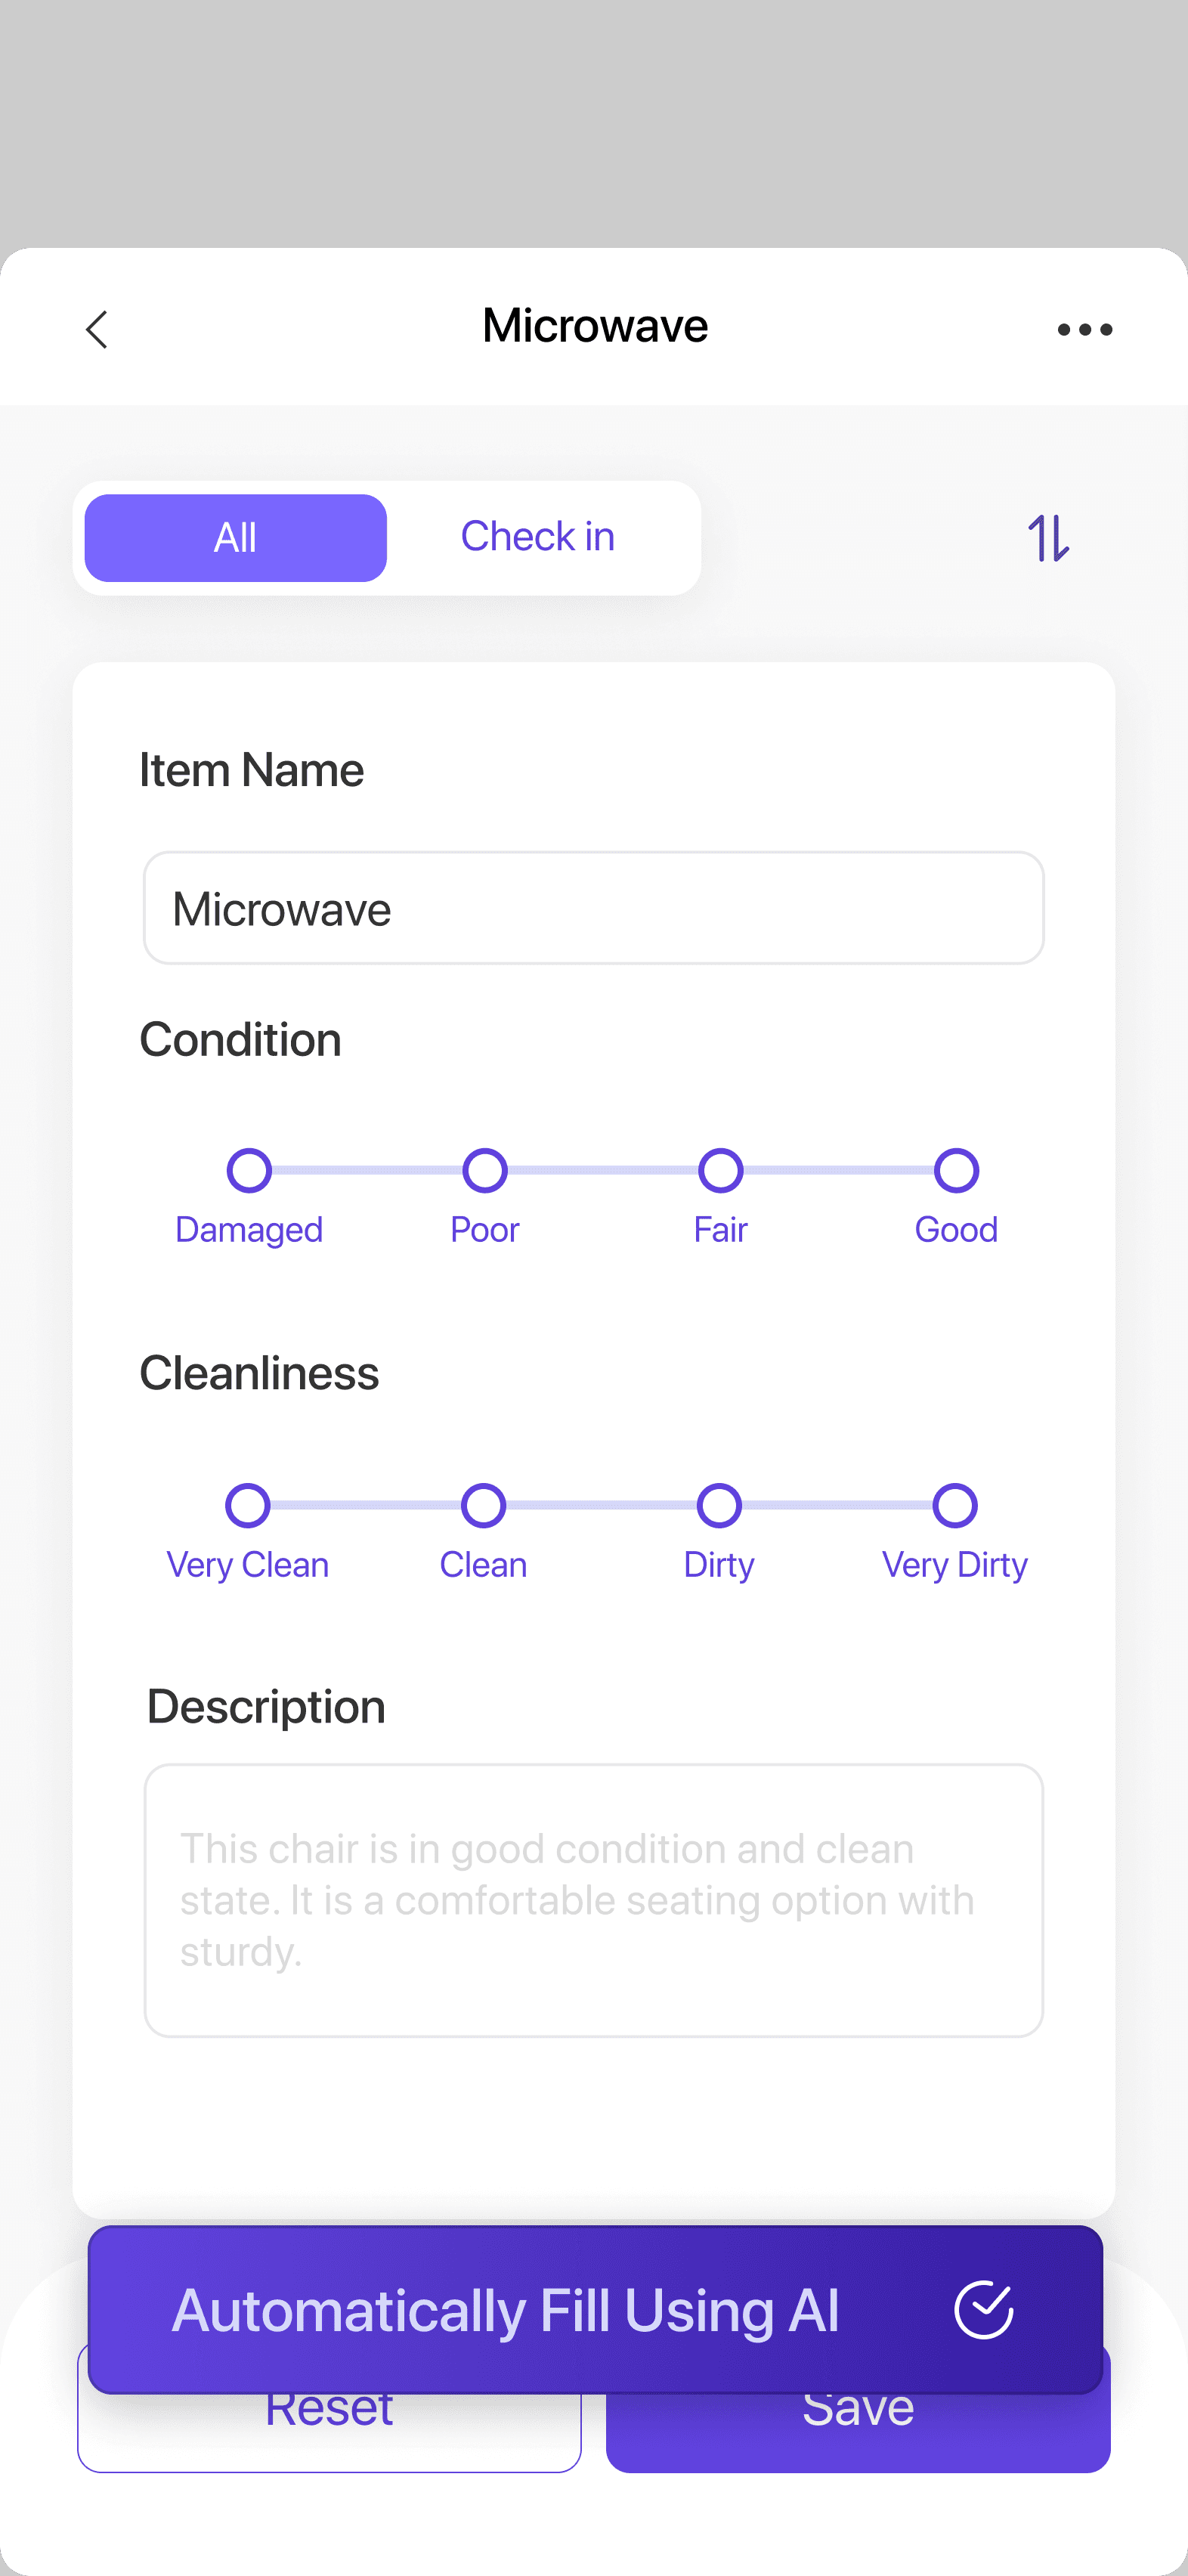The image size is (1188, 2576).
Task: Select Damaged condition option
Action: [x=249, y=1171]
